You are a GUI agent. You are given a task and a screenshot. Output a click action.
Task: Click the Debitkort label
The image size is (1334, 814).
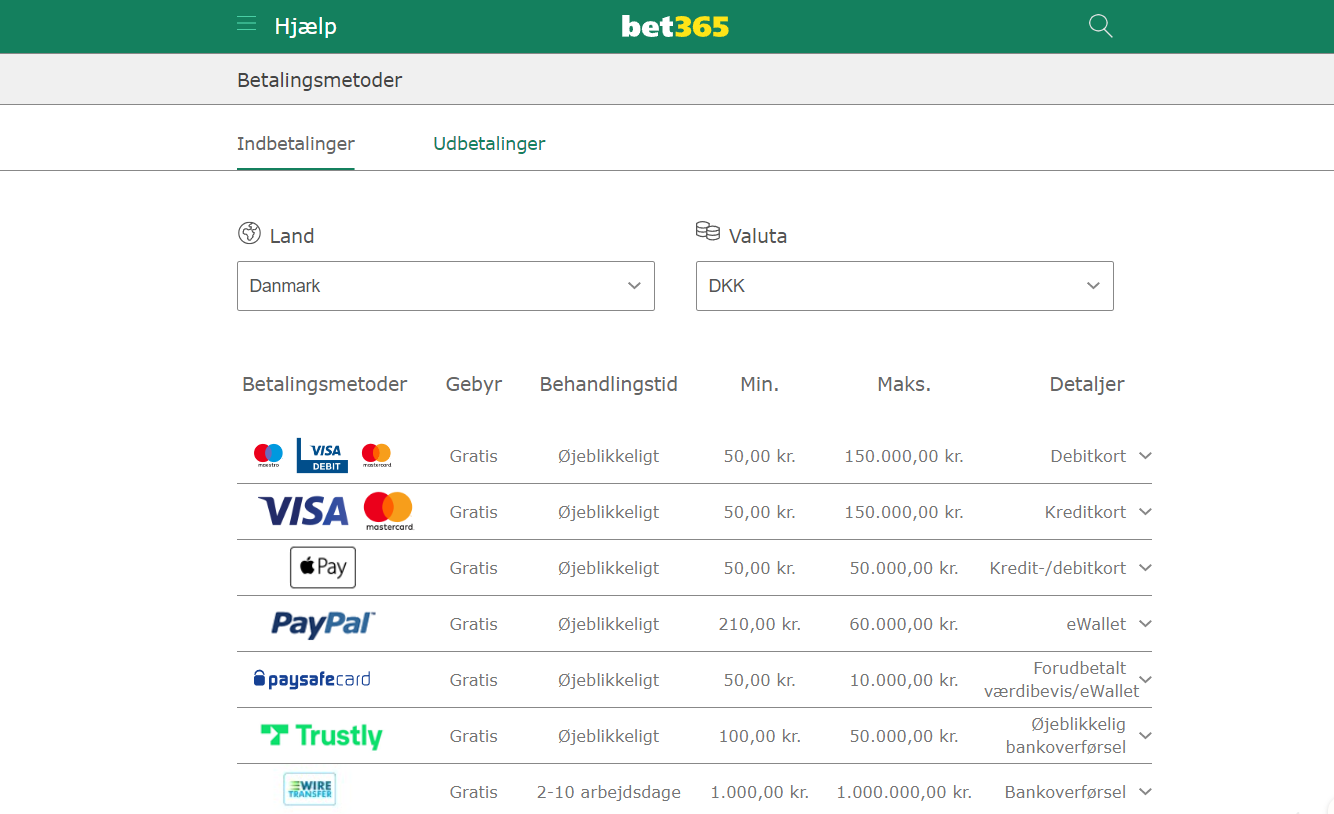[1088, 456]
